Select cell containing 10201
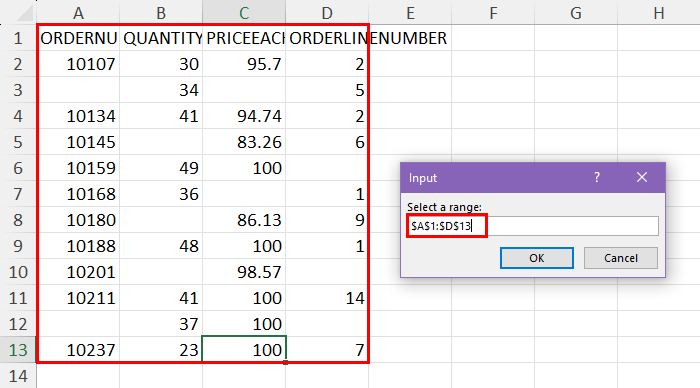This screenshot has height=388, width=700. click(78, 272)
